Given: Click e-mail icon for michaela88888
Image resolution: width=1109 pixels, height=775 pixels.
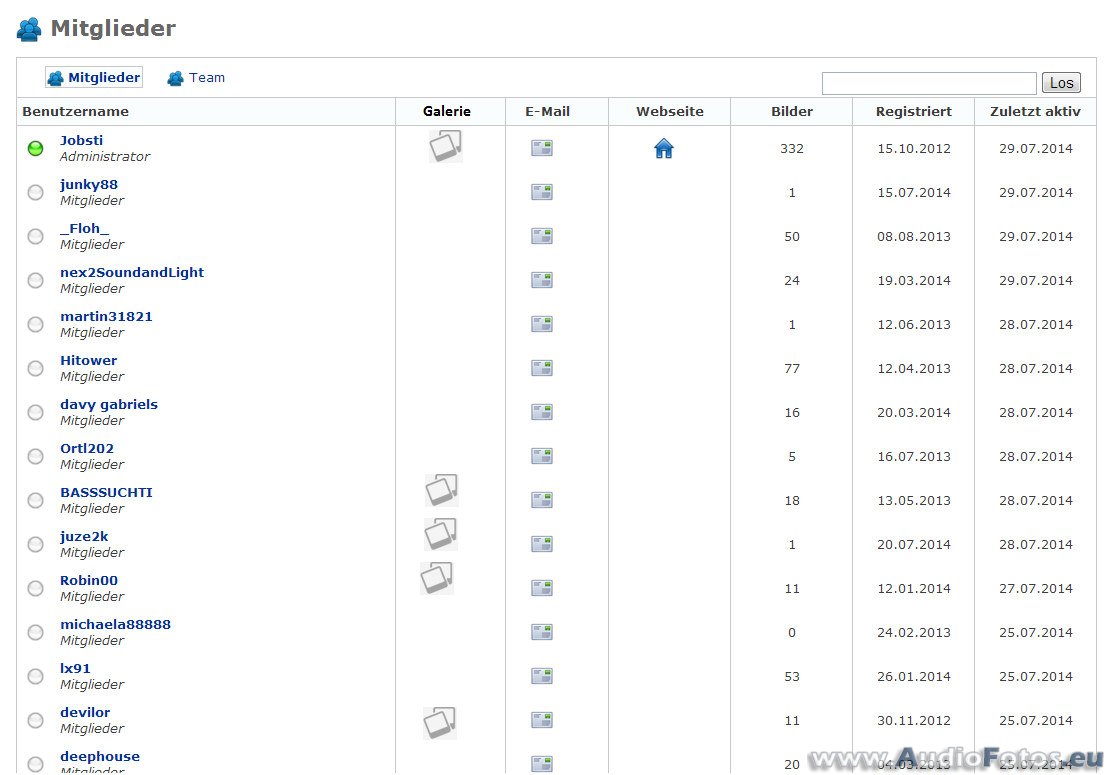Looking at the screenshot, I should coord(542,632).
